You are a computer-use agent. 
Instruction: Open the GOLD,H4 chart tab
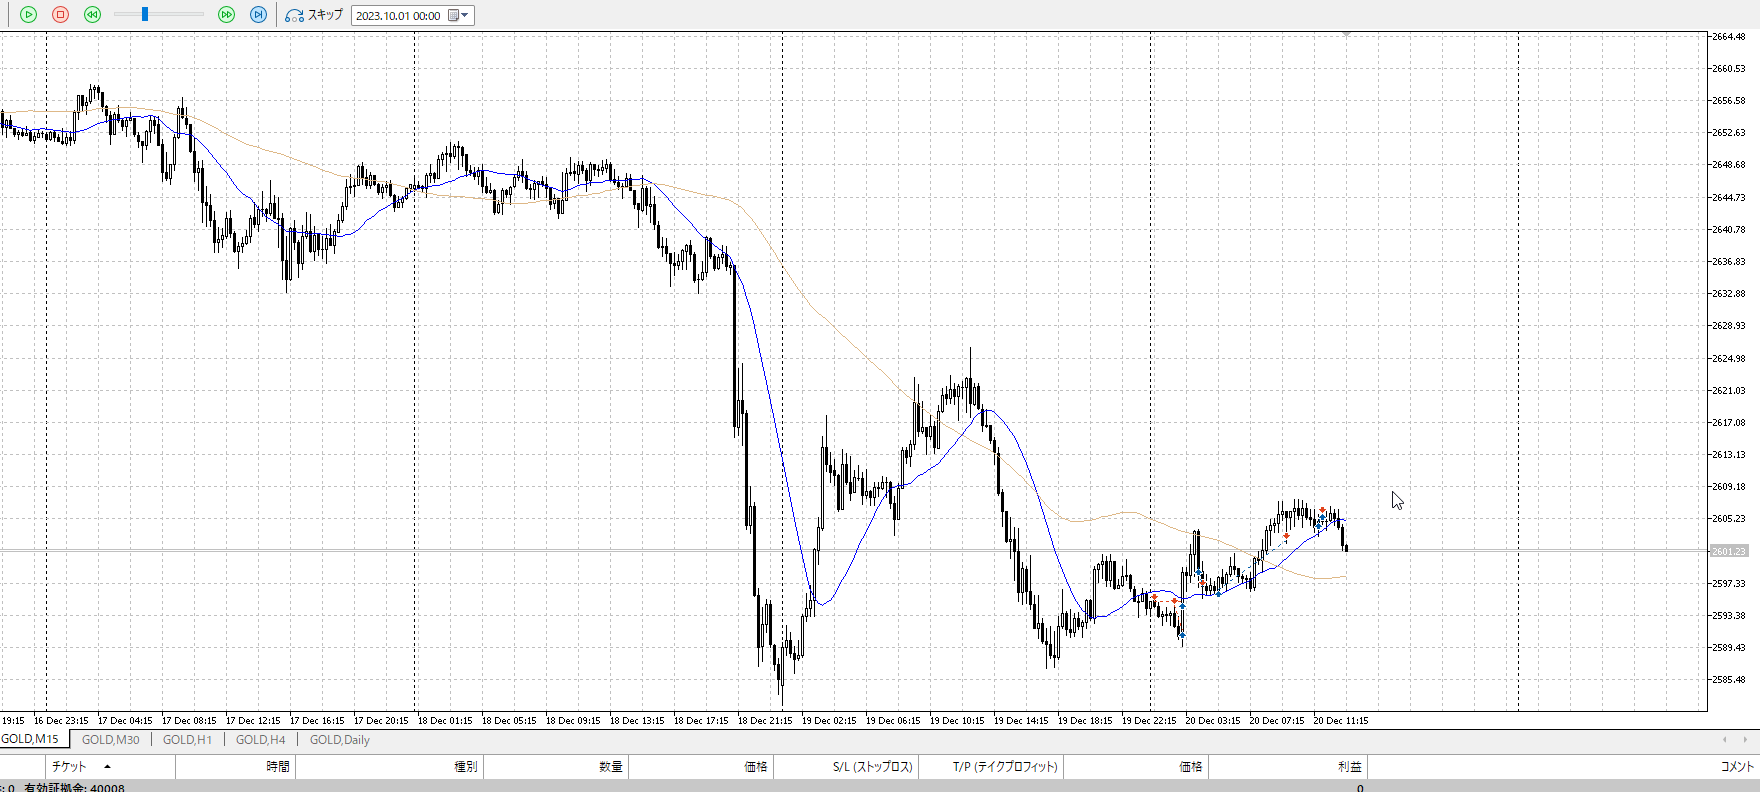pos(260,740)
